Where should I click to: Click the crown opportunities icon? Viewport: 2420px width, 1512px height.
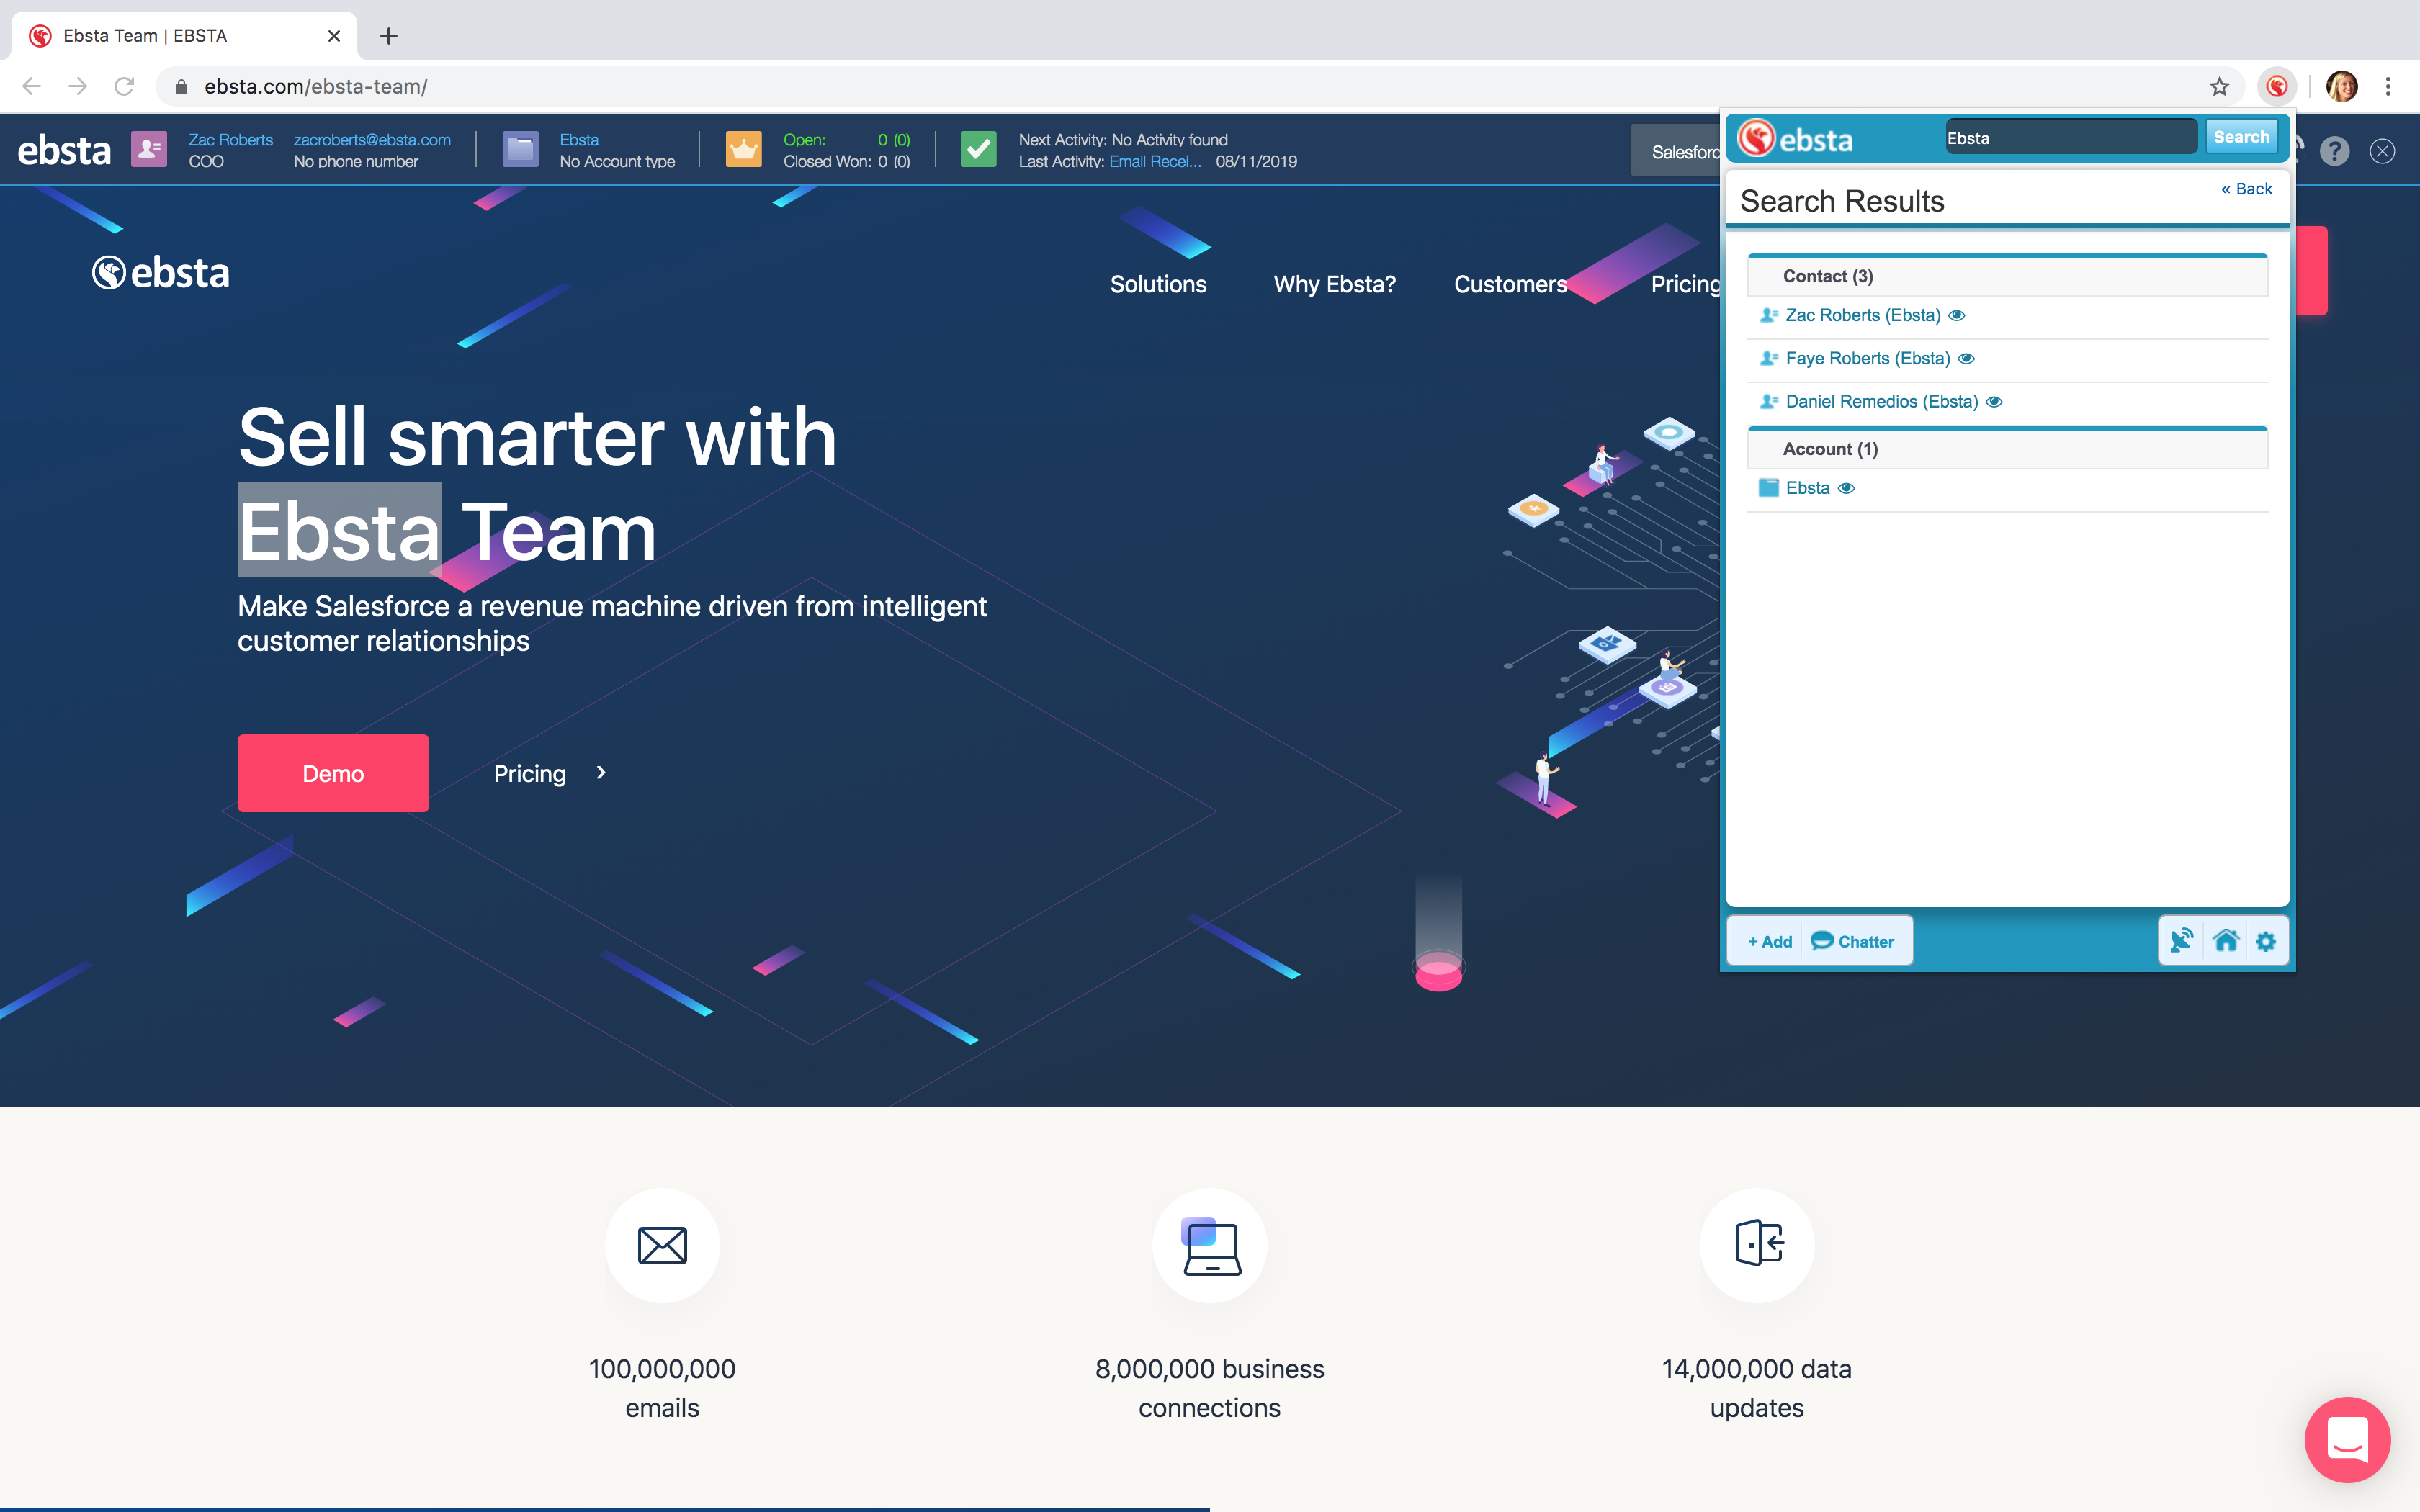point(743,150)
